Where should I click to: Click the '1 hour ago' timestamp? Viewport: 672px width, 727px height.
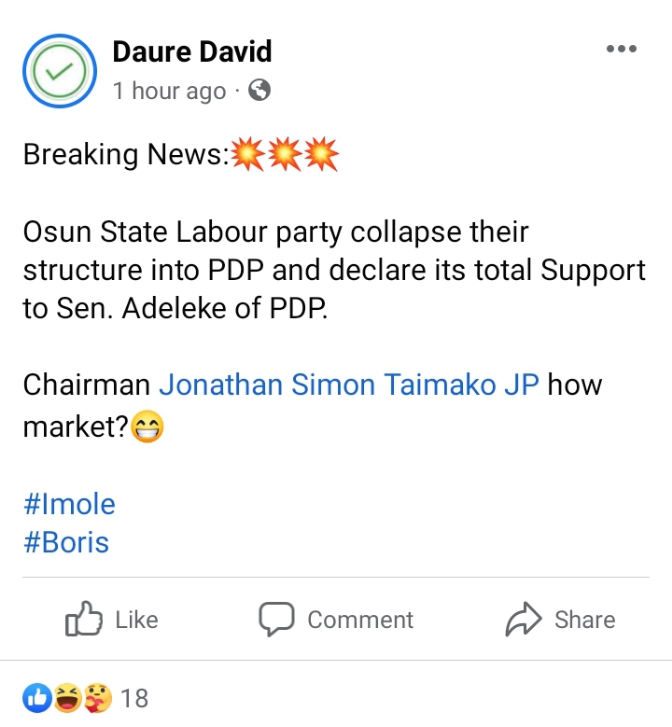[x=169, y=91]
